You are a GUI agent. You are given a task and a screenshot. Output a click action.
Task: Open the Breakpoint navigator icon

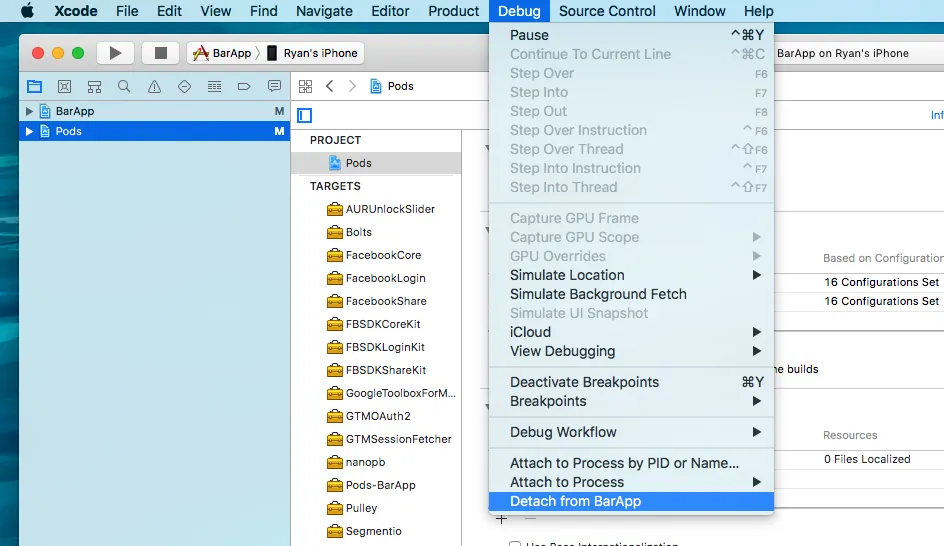[244, 86]
